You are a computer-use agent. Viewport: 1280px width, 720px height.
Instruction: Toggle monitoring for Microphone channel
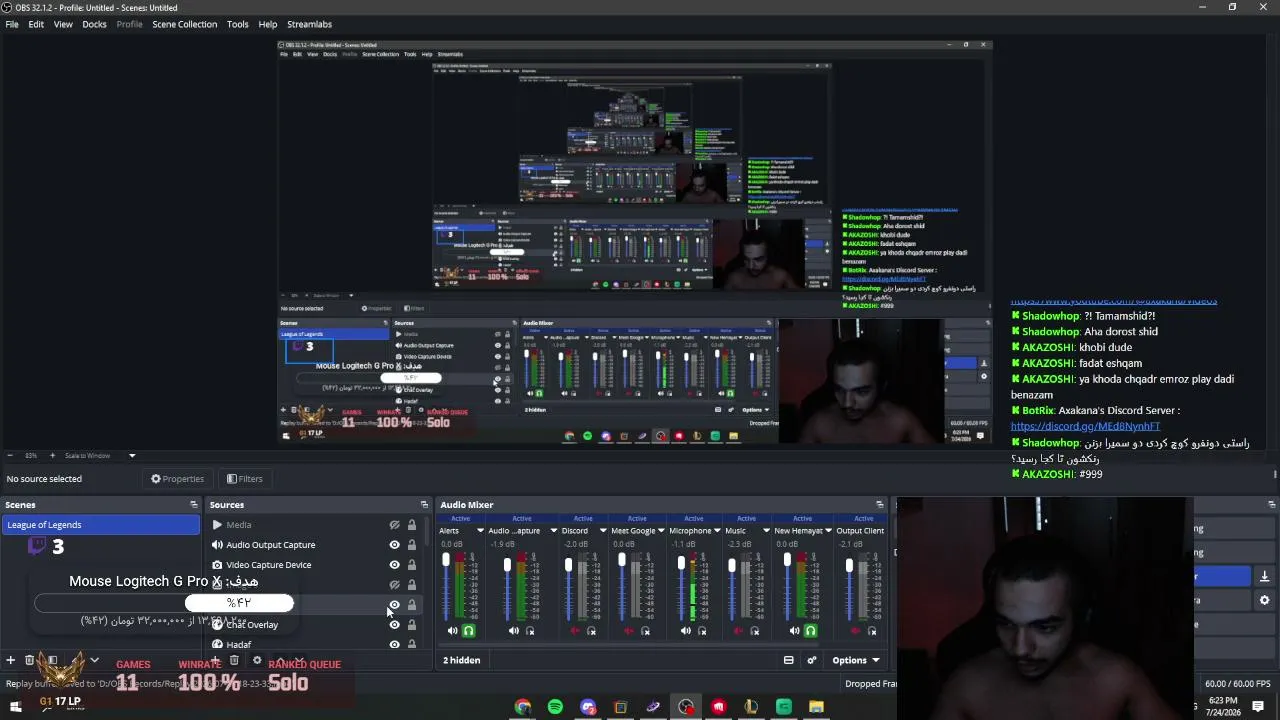[701, 631]
